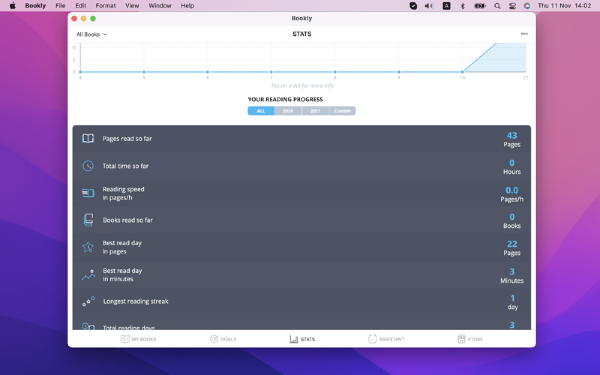Open the Goals tab icon

tap(214, 339)
